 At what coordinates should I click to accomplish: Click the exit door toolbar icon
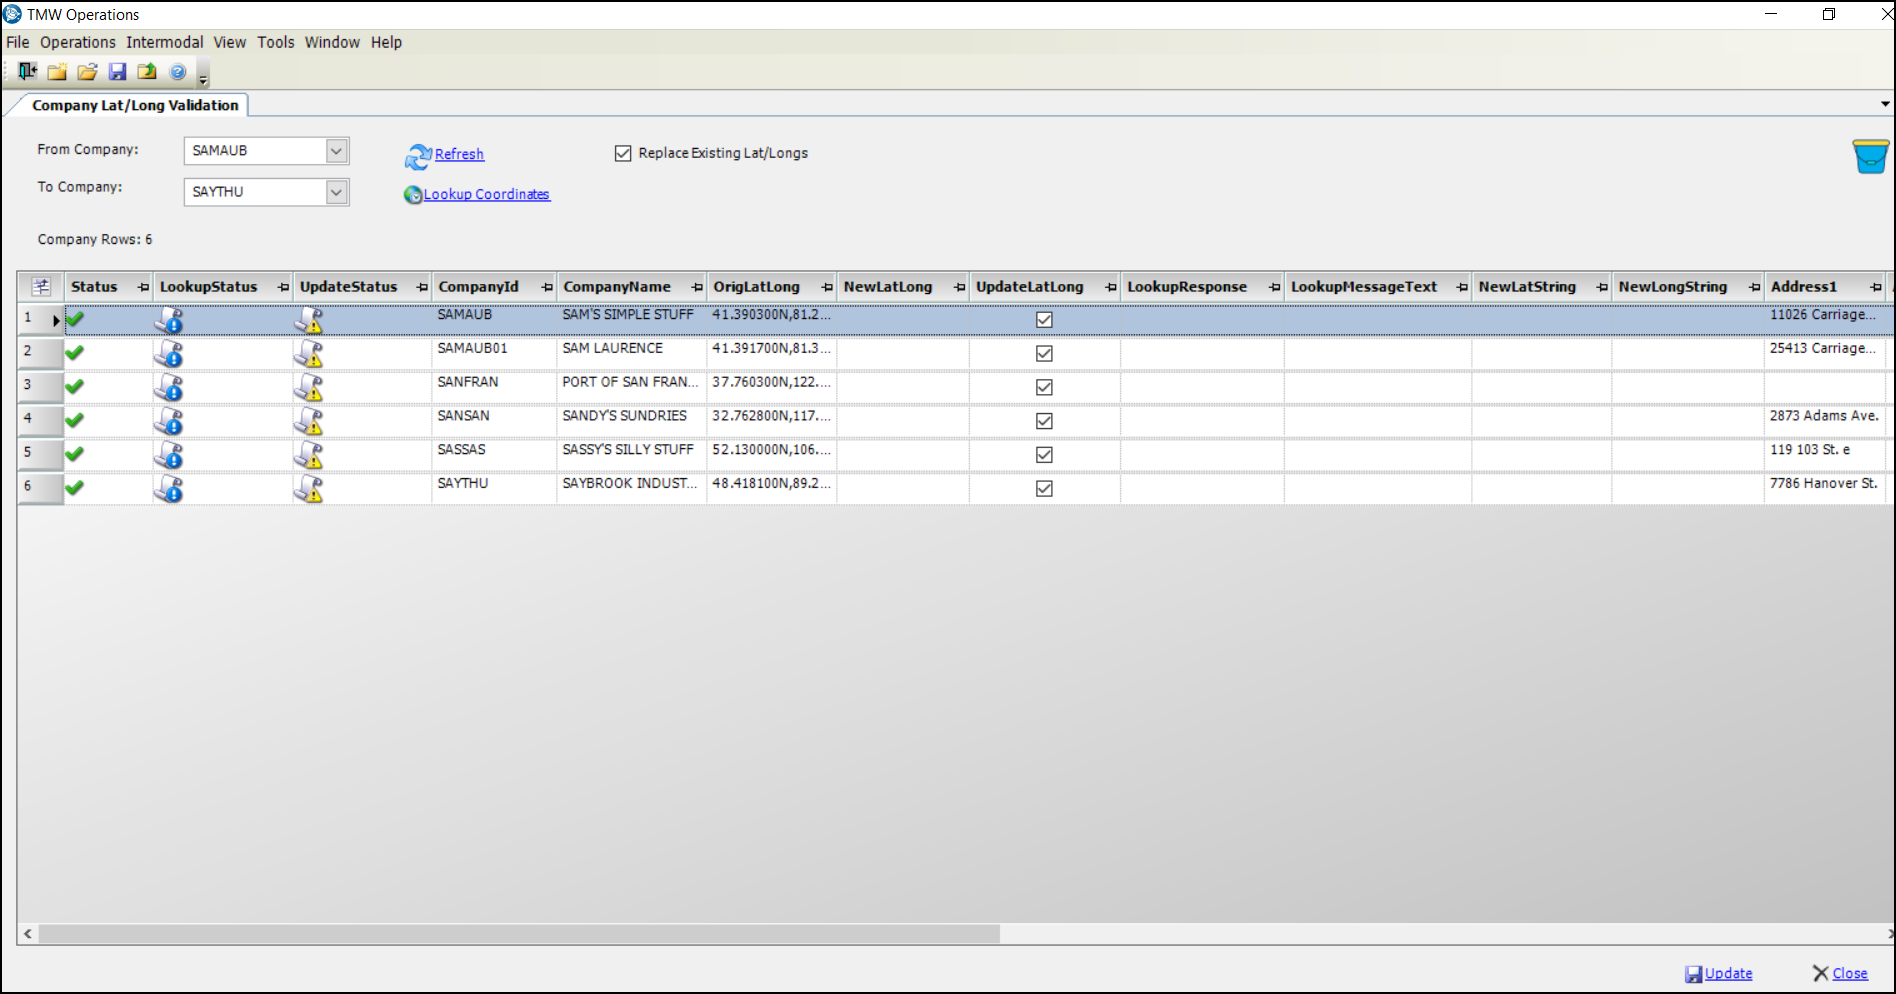click(27, 71)
